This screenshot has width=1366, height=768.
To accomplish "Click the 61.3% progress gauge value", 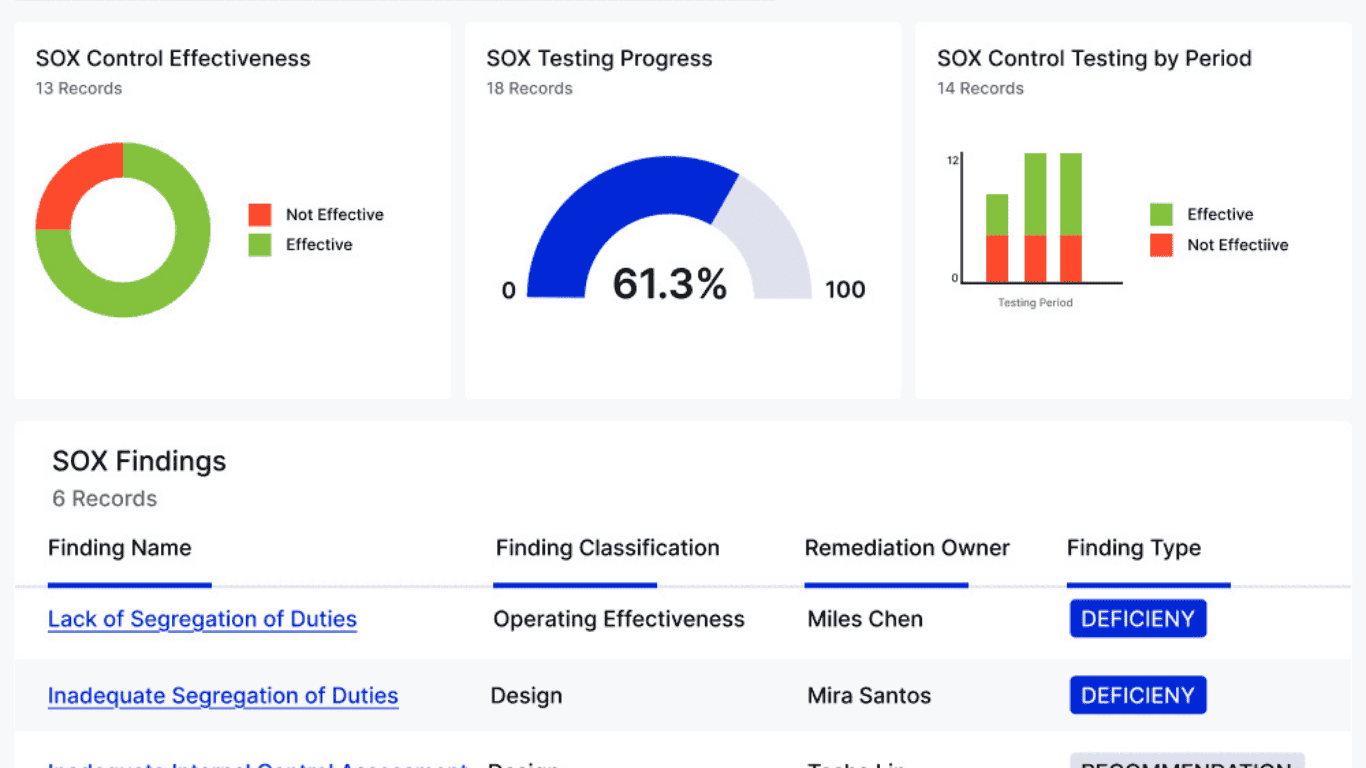I will coord(669,285).
